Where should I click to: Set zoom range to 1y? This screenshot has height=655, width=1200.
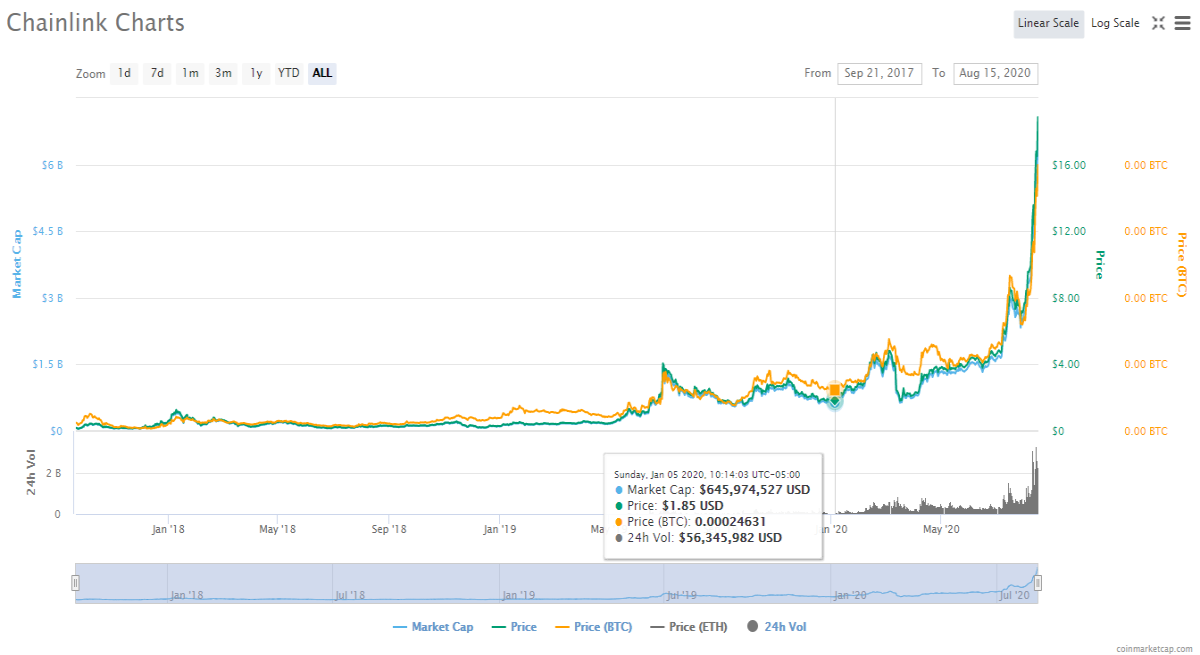pyautogui.click(x=256, y=73)
